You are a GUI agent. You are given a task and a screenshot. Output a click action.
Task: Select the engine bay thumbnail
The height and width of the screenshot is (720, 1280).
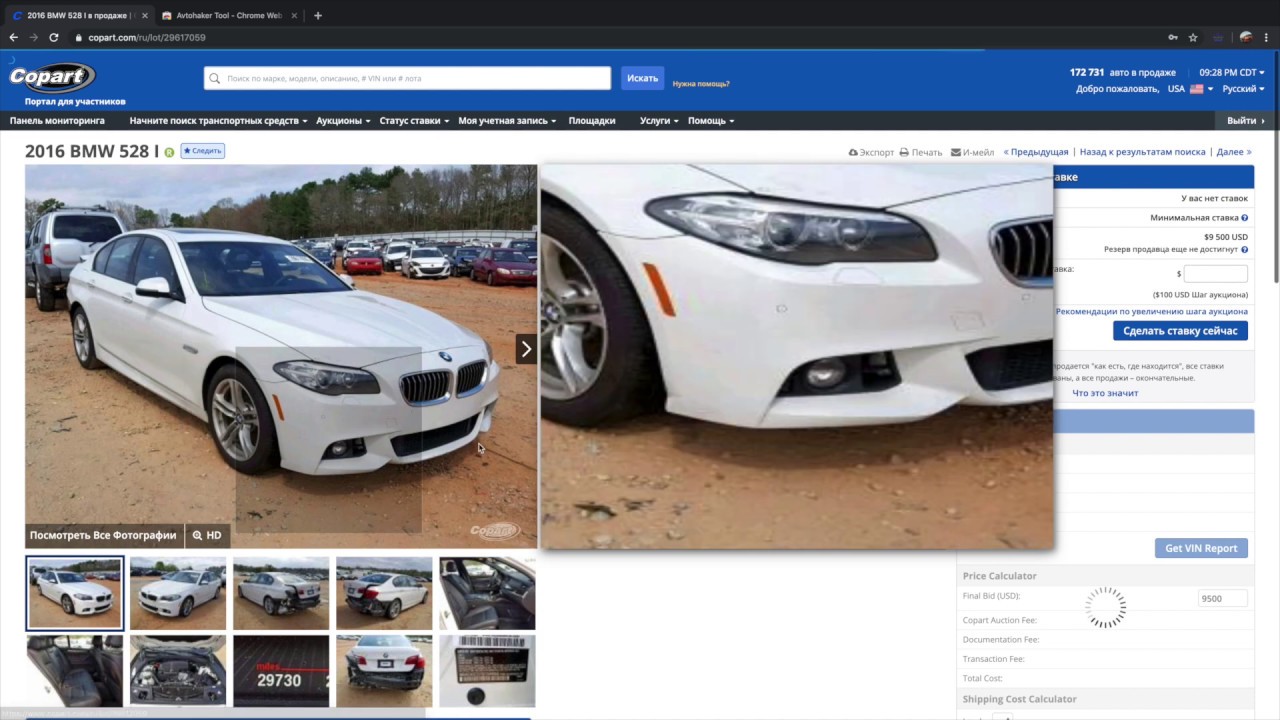click(178, 671)
